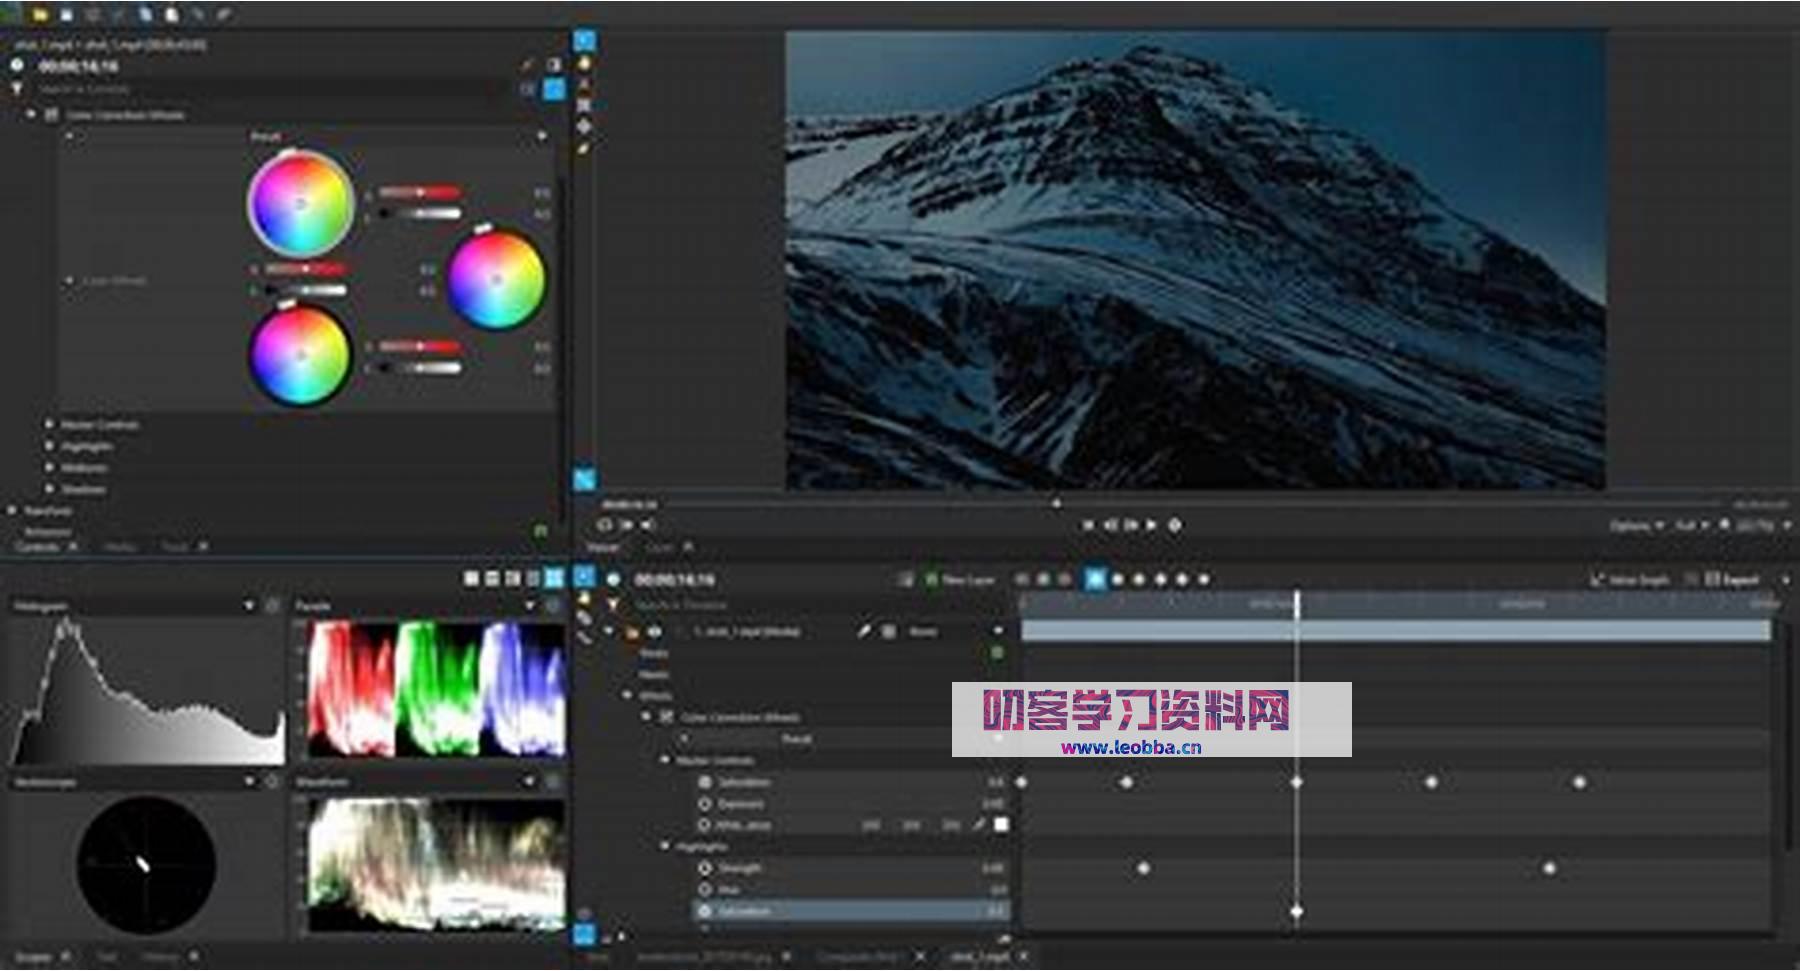Open the Value Graph view
The width and height of the screenshot is (1800, 971).
tap(1630, 580)
